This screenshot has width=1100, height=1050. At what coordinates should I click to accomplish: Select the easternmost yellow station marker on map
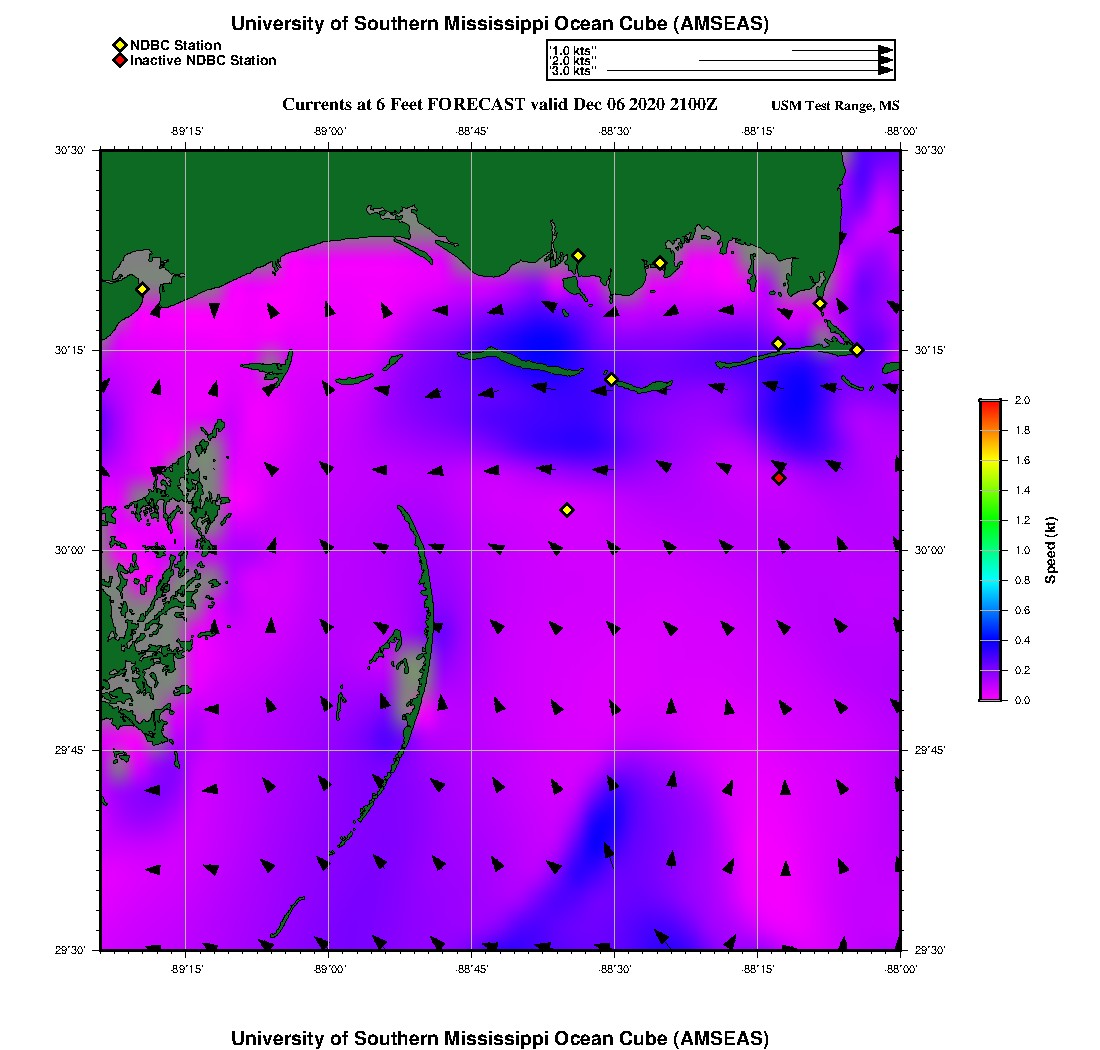click(x=857, y=349)
